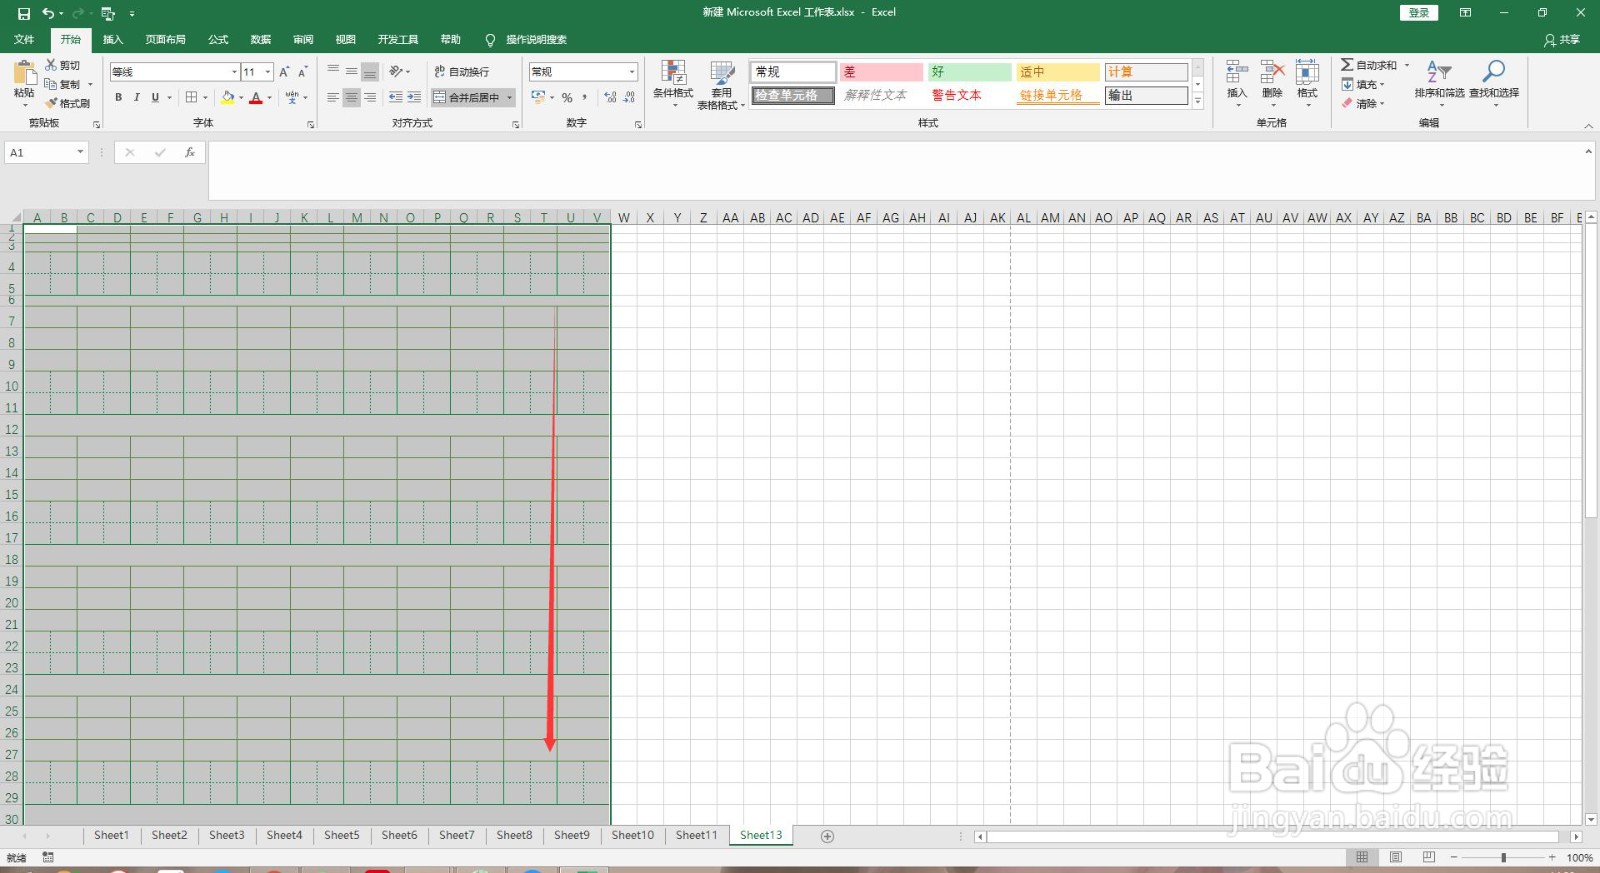Switch to the Page Layout (页面布局) tab

[x=165, y=40]
